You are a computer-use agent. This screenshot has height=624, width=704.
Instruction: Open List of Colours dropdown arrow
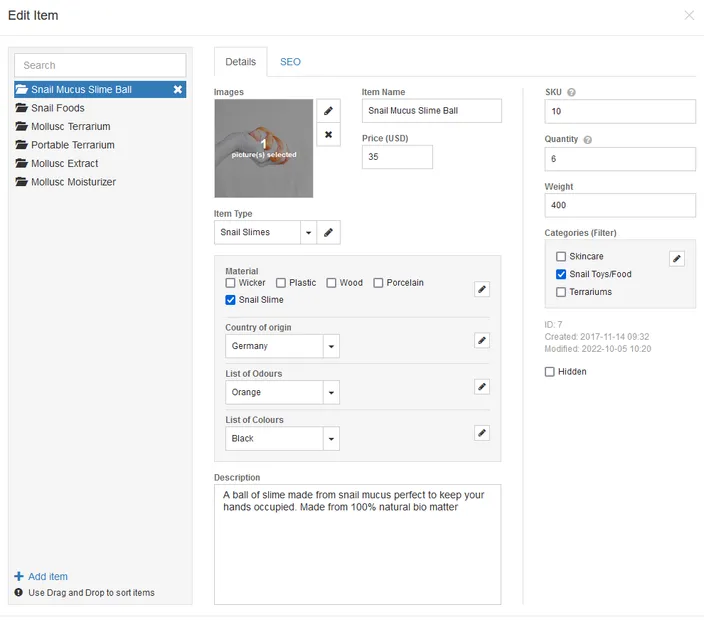(331, 439)
